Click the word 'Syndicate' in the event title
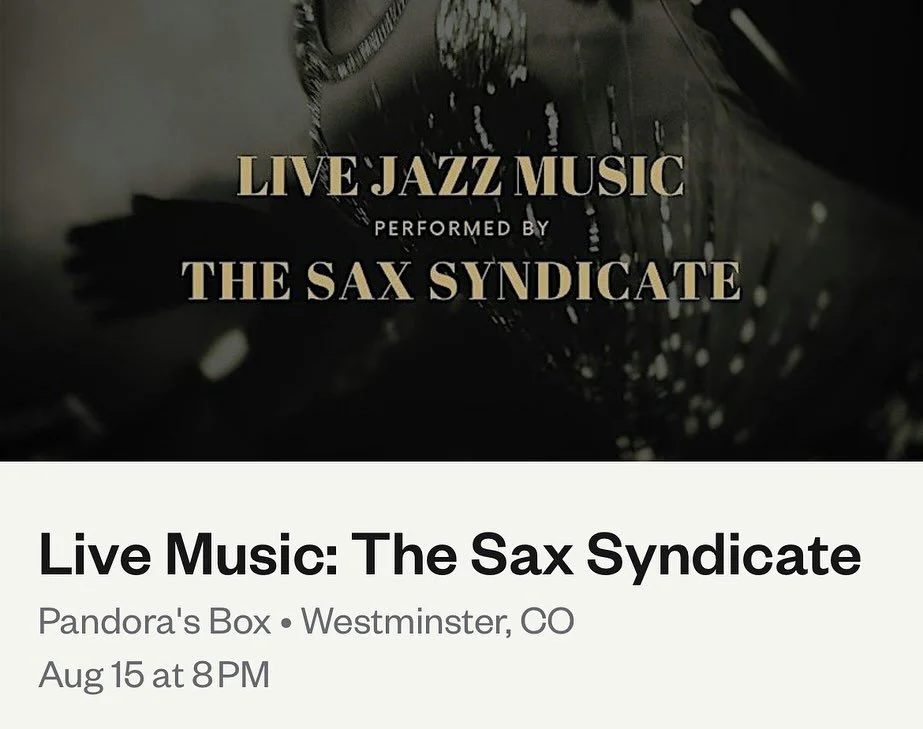Viewport: 923px width, 729px height. [x=723, y=556]
